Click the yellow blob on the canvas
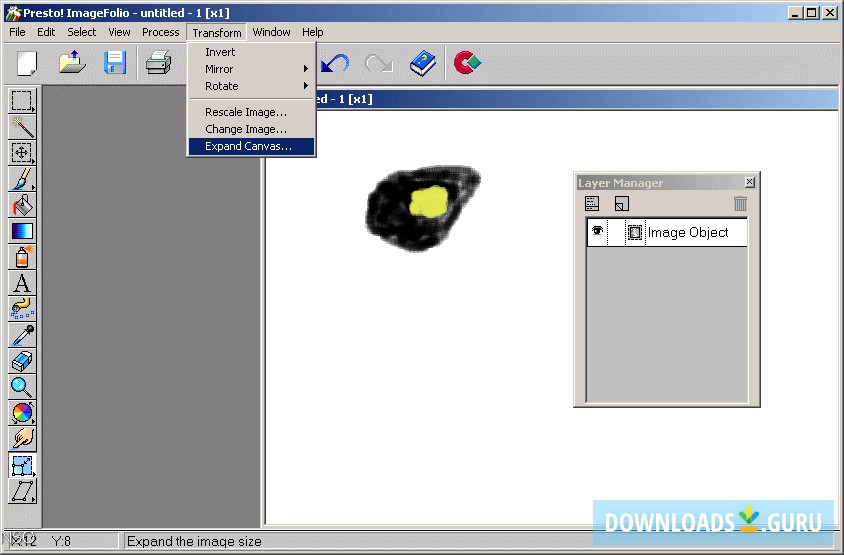The image size is (844, 555). [428, 202]
